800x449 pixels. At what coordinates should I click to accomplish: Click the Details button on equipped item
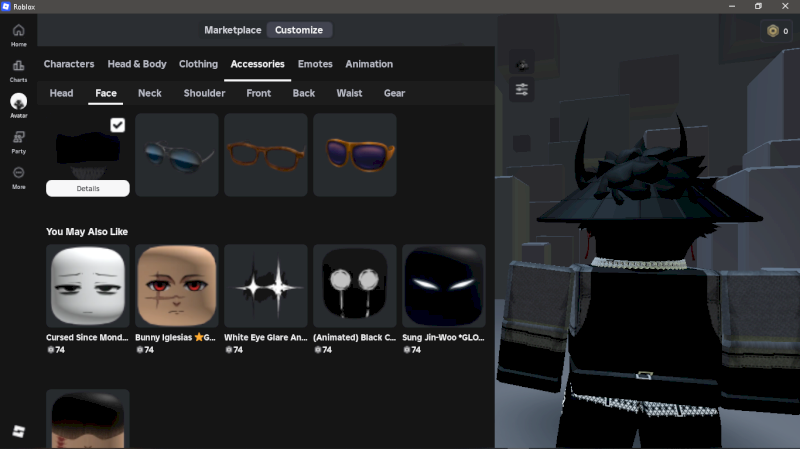click(88, 188)
